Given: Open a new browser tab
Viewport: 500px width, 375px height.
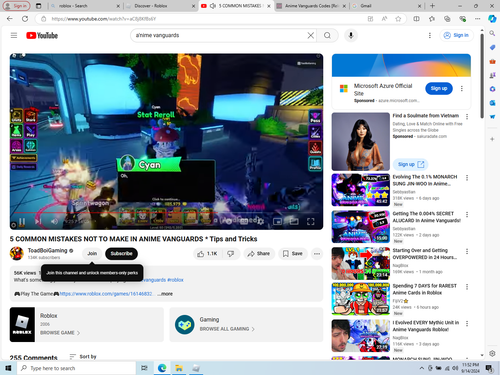Looking at the screenshot, I should tap(432, 6).
